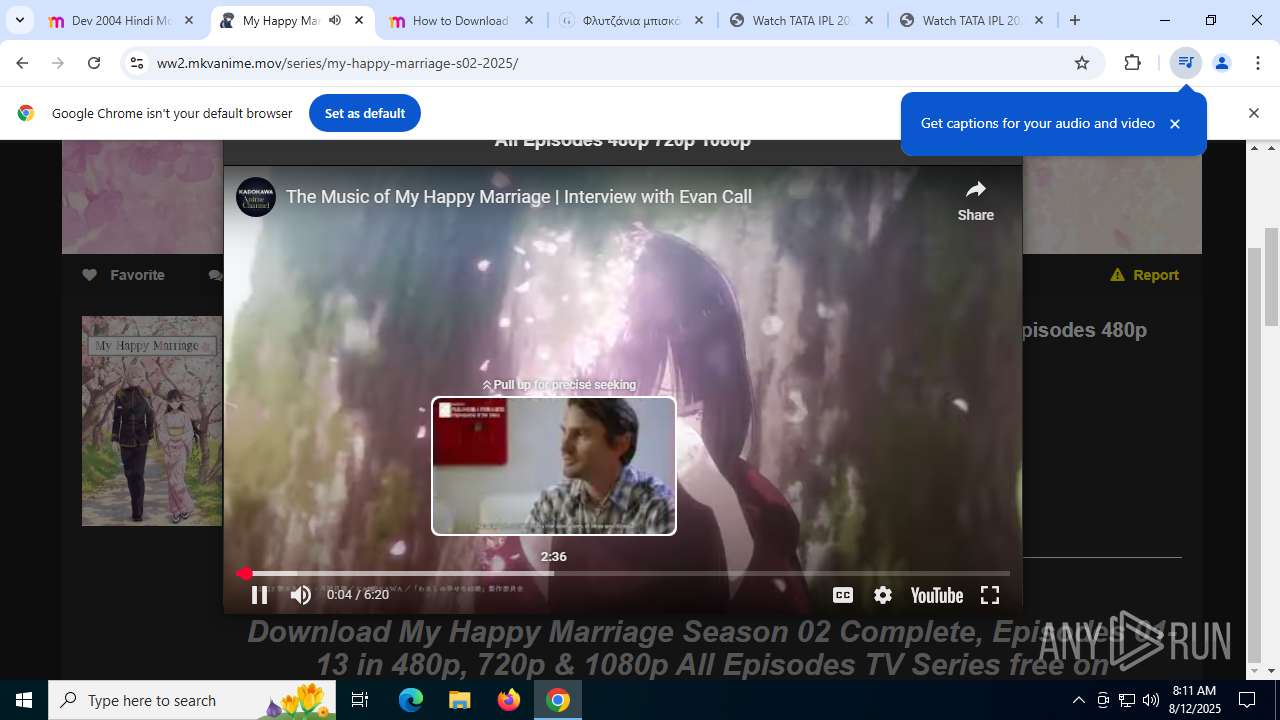Close the My Happy Marriage tab
Viewport: 1280px width, 720px height.
(359, 20)
